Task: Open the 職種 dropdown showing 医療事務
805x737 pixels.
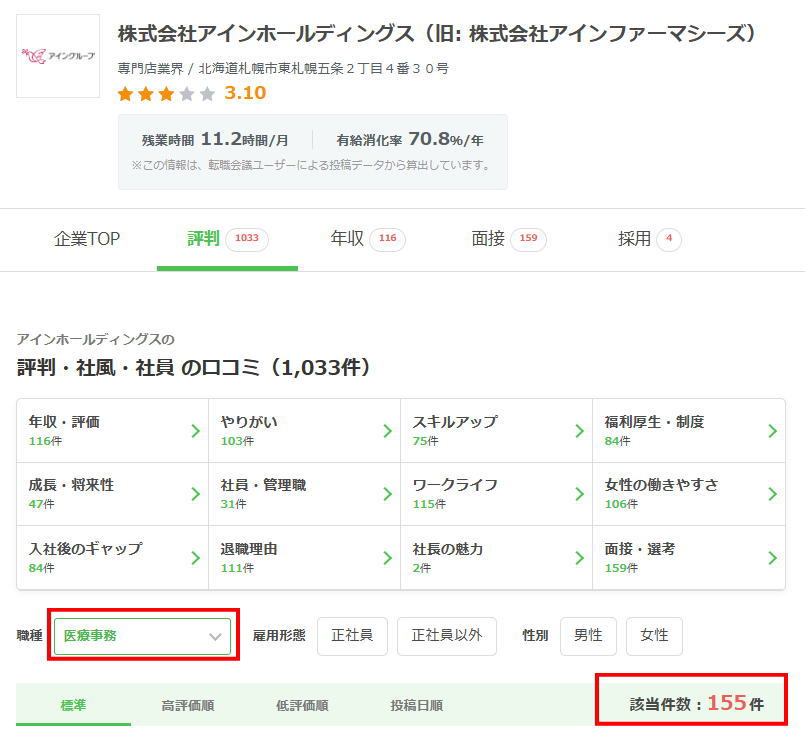Action: pyautogui.click(x=142, y=636)
